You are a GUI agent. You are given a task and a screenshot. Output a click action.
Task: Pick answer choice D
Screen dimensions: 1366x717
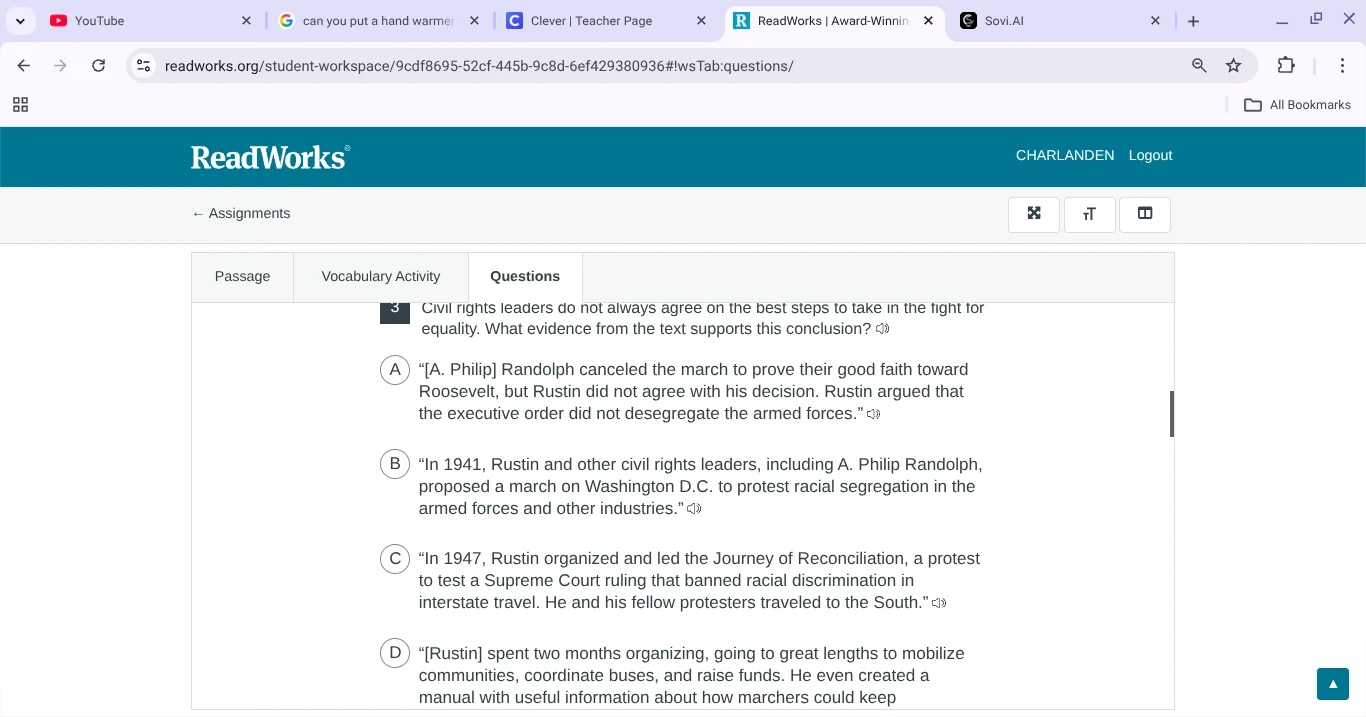395,653
